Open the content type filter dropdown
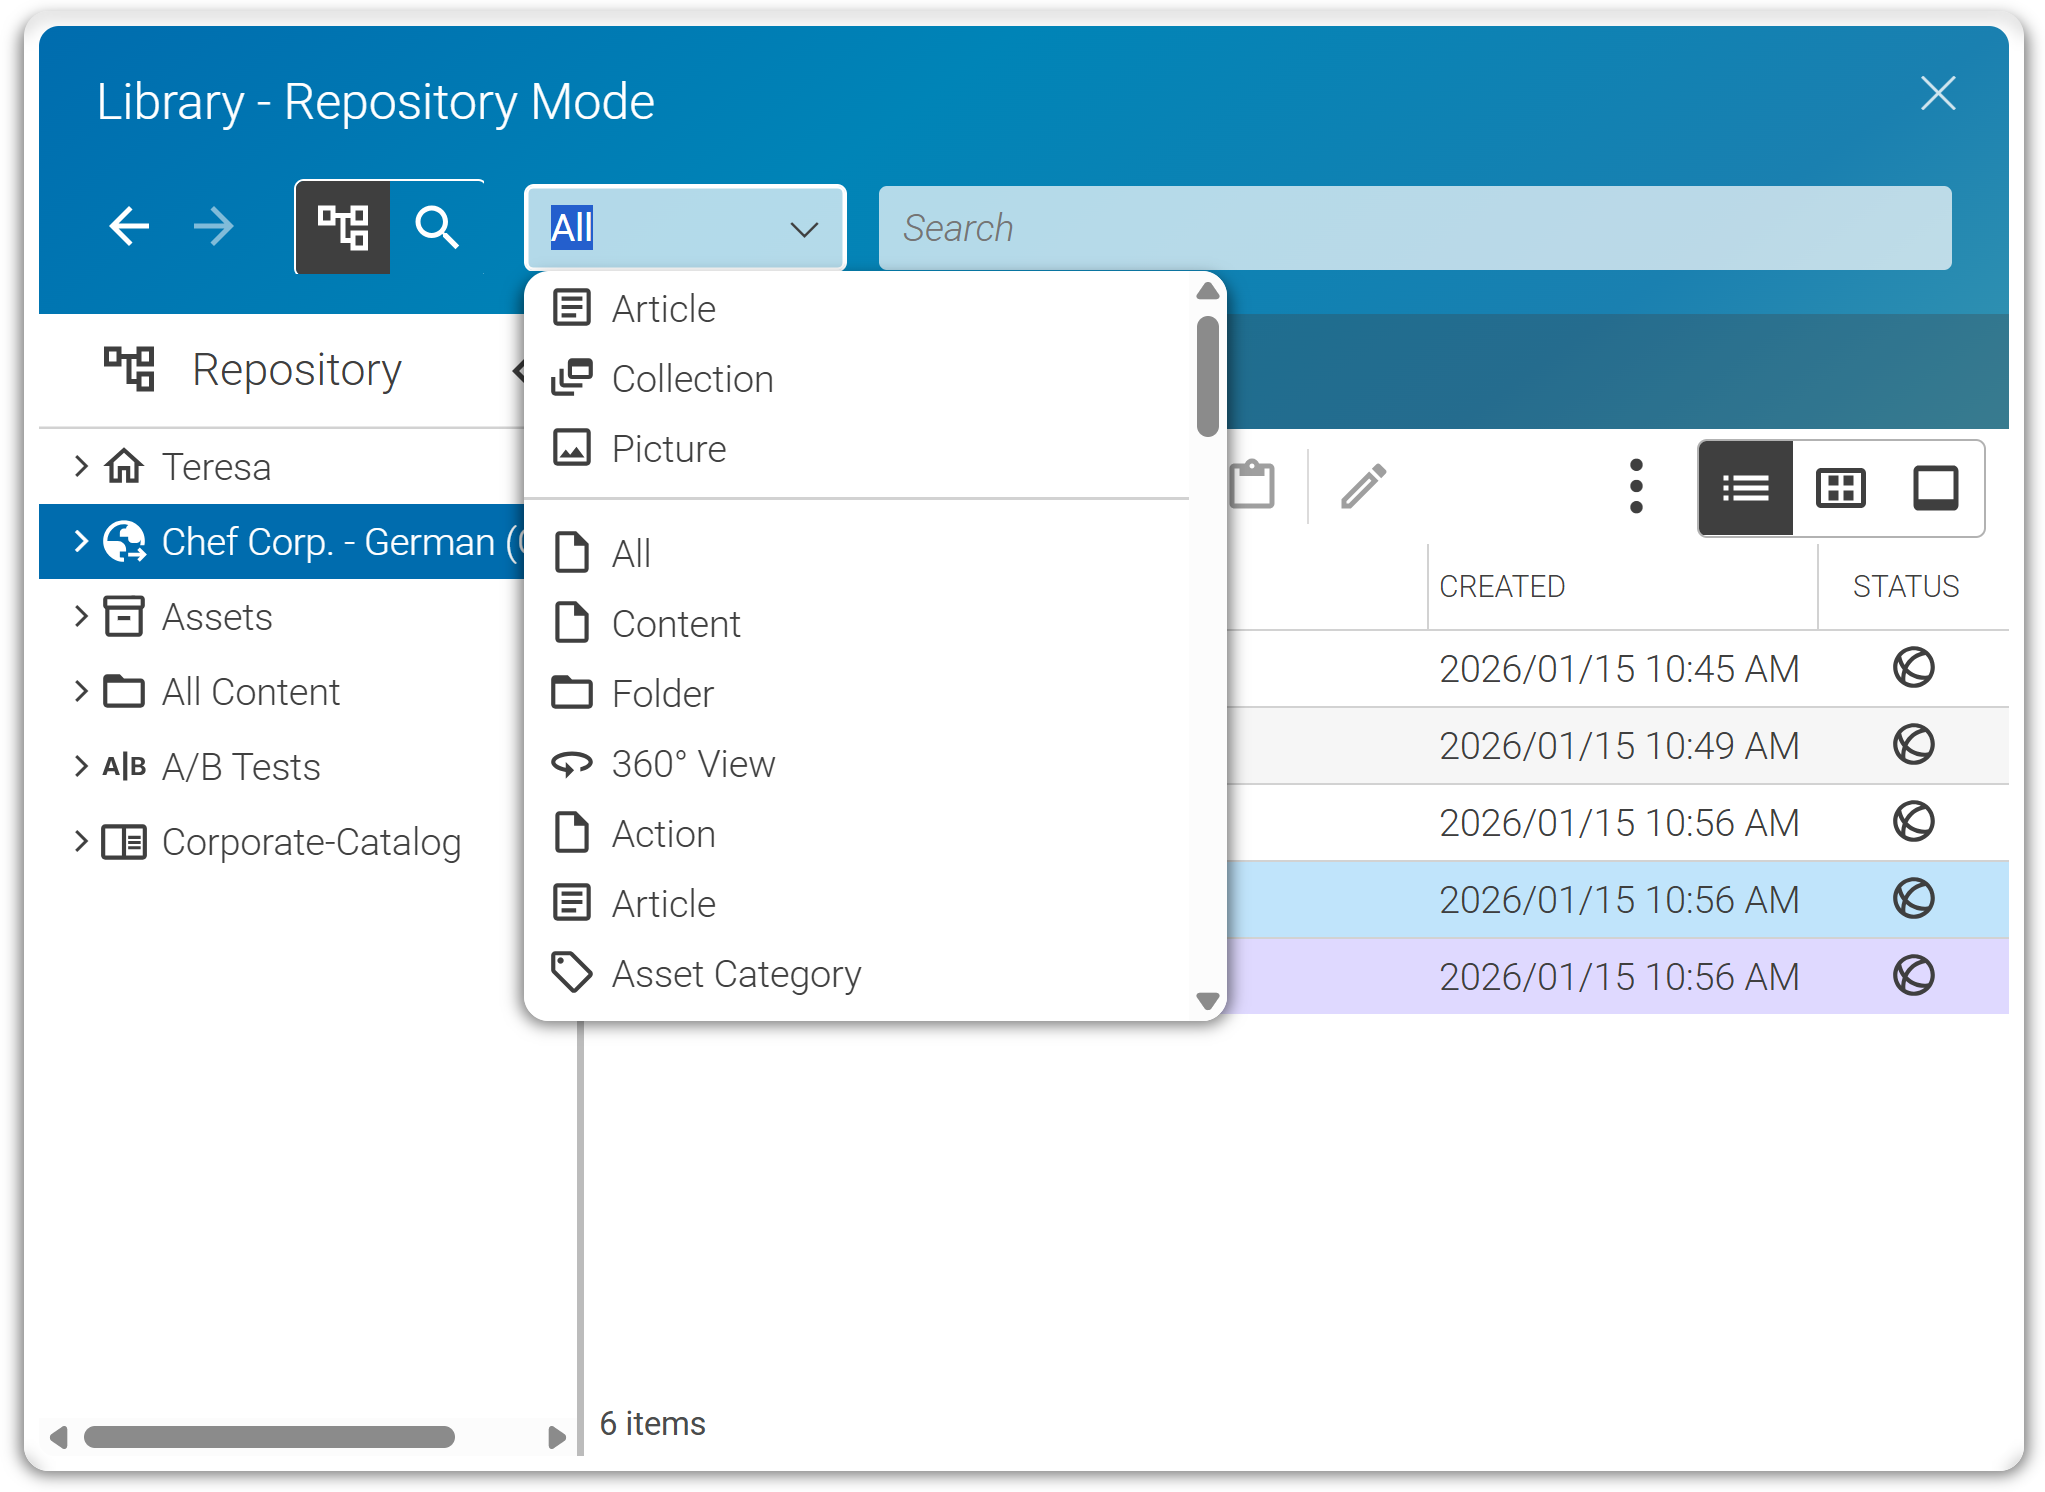Image resolution: width=2045 pixels, height=1492 pixels. pyautogui.click(x=804, y=229)
